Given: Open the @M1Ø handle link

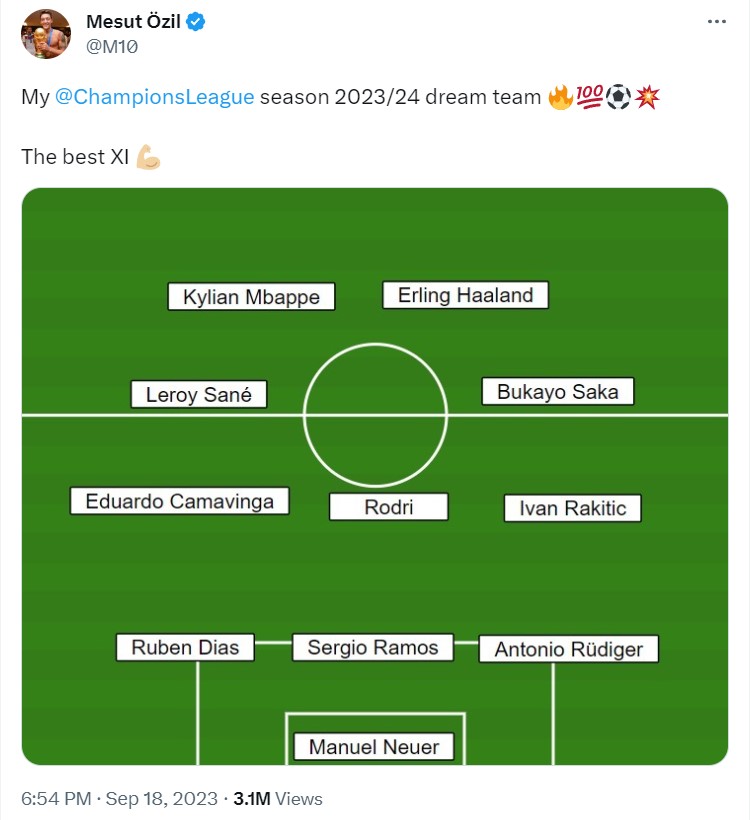Looking at the screenshot, I should click(x=110, y=46).
